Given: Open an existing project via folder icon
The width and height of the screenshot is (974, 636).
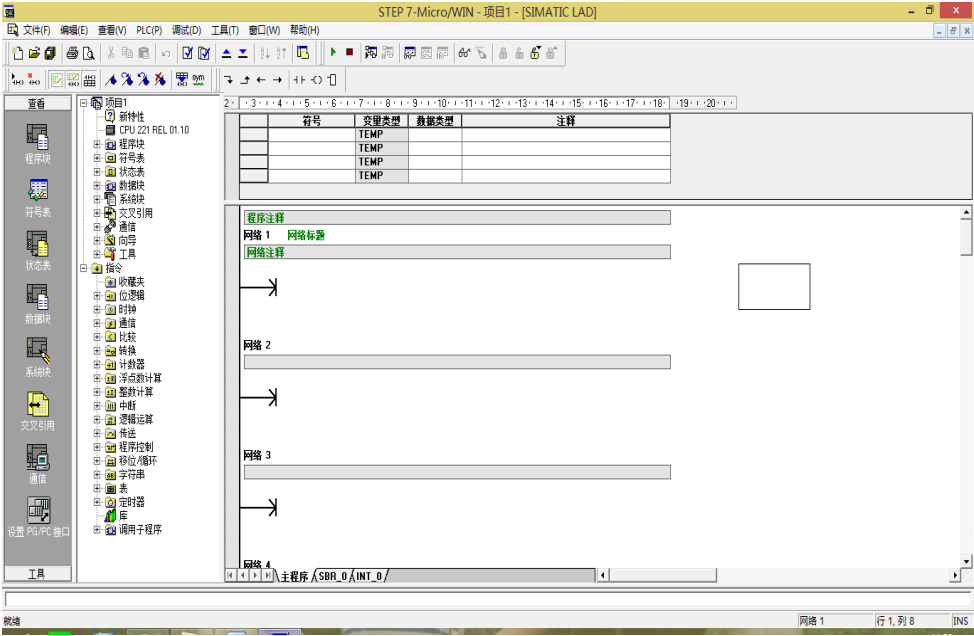Looking at the screenshot, I should coord(34,53).
